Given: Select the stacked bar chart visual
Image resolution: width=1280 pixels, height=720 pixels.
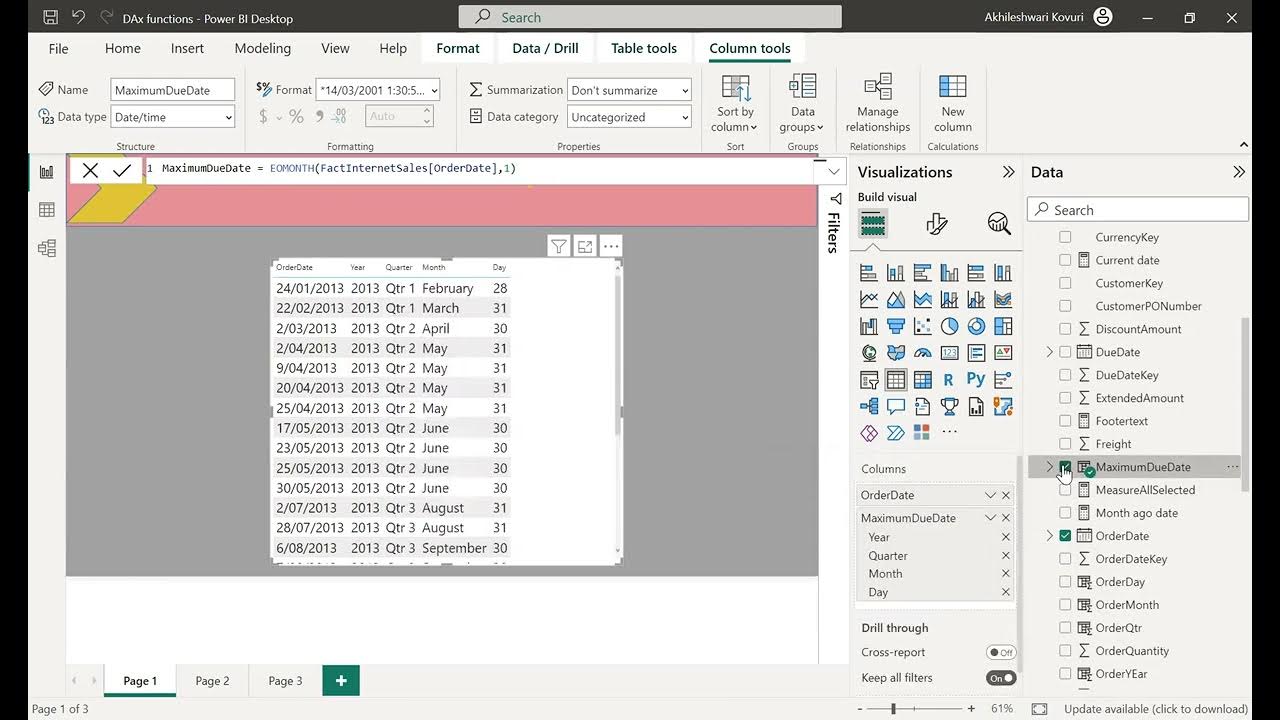Looking at the screenshot, I should point(868,273).
